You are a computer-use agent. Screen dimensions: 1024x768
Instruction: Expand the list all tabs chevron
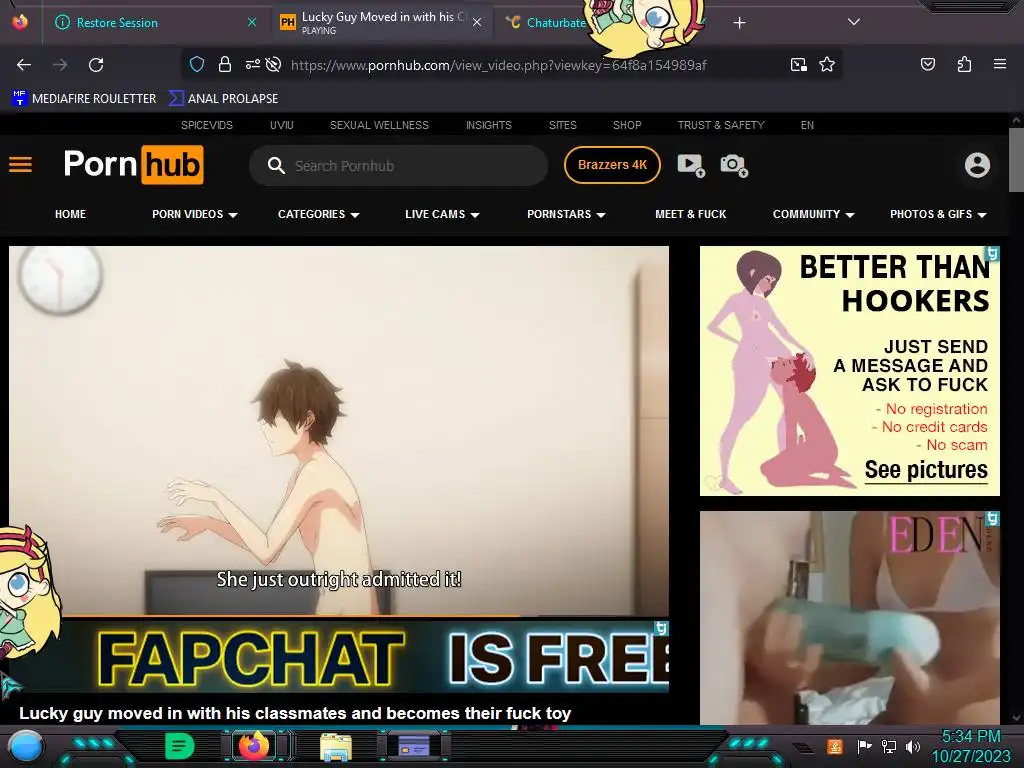[x=854, y=22]
